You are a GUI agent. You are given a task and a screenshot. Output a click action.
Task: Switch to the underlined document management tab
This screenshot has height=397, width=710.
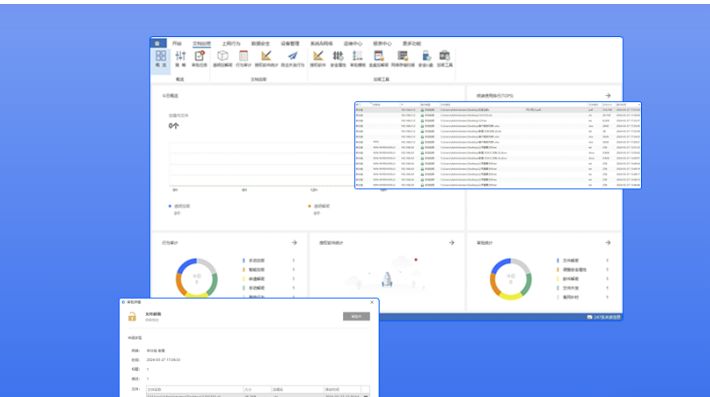[x=201, y=43]
